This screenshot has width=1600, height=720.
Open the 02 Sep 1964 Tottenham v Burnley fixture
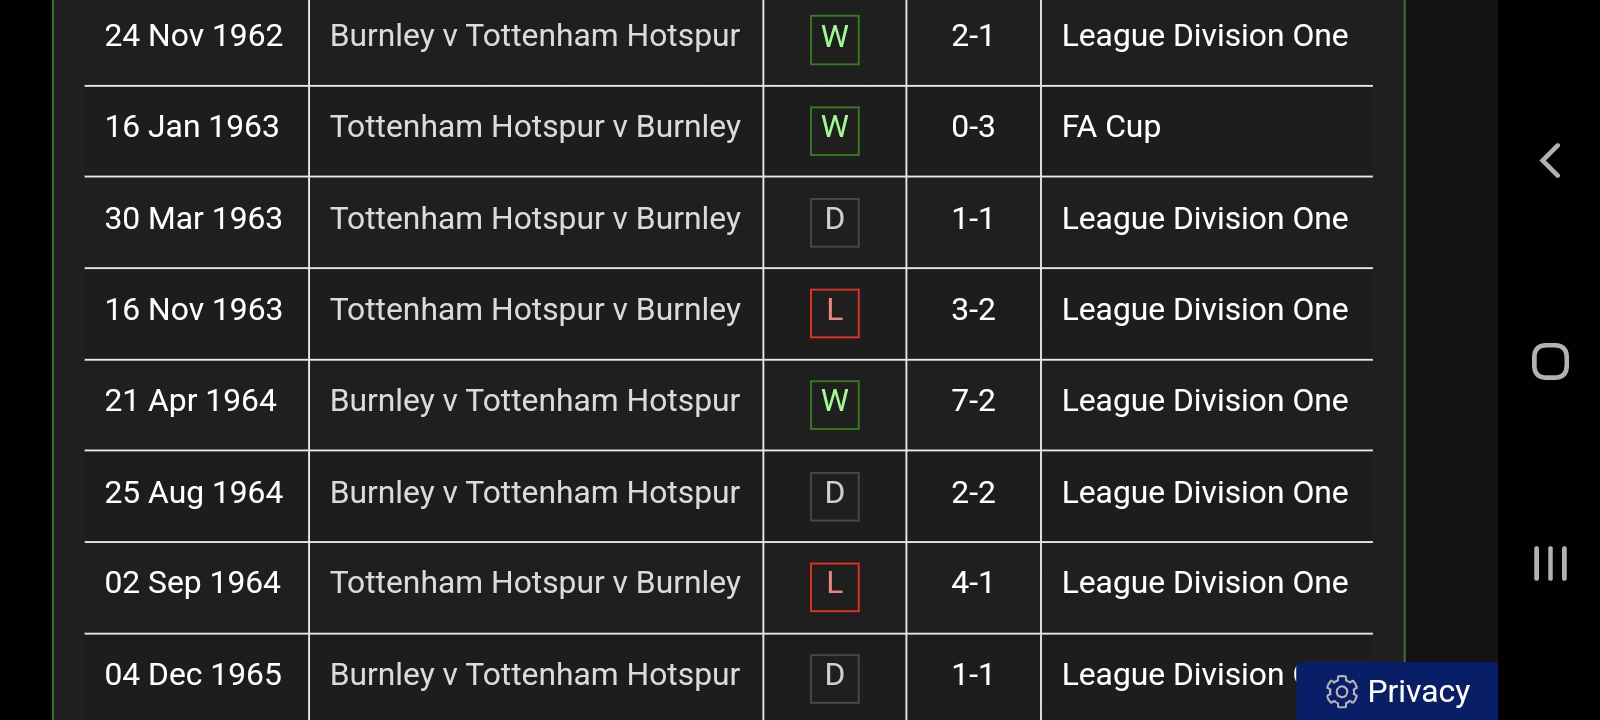coord(535,583)
